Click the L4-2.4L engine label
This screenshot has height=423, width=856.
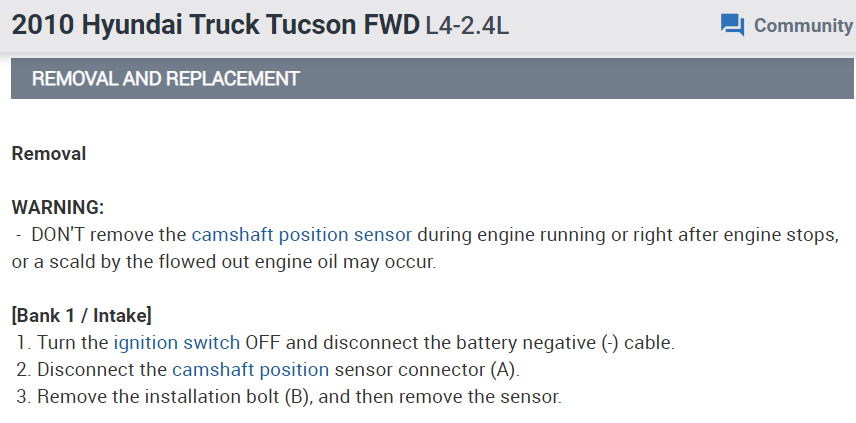point(467,25)
